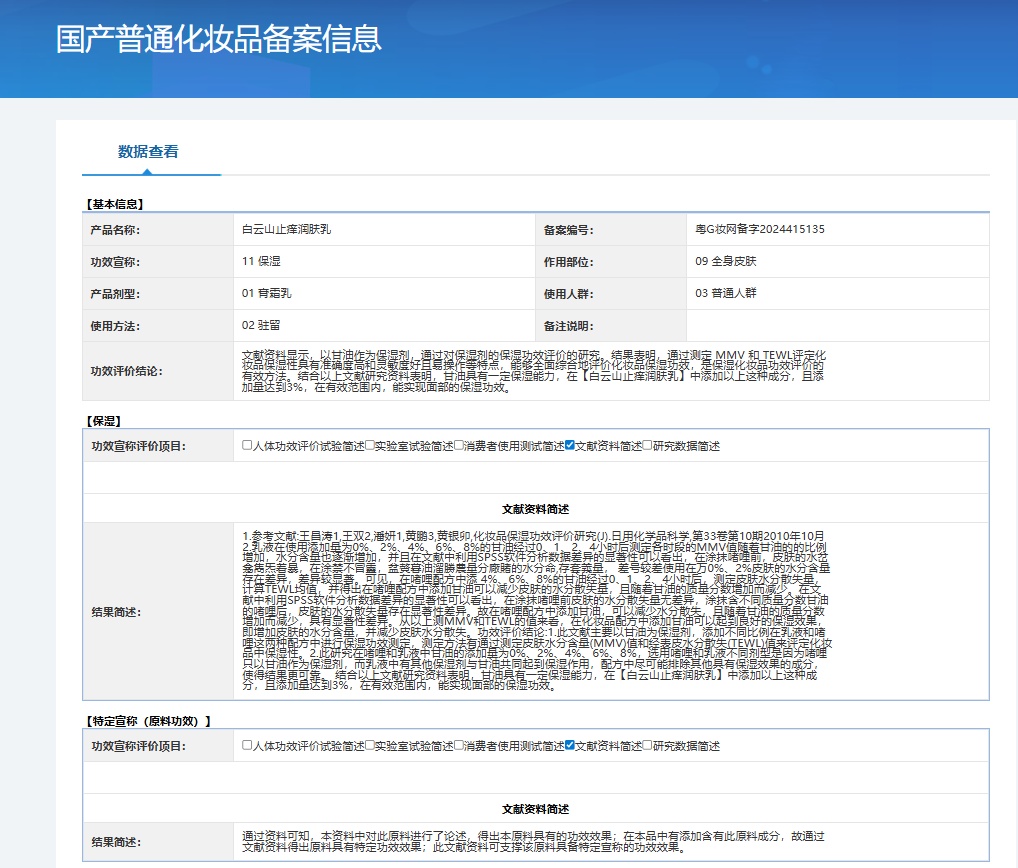
Task: Click the value 11 保湿
Action: [x=261, y=261]
